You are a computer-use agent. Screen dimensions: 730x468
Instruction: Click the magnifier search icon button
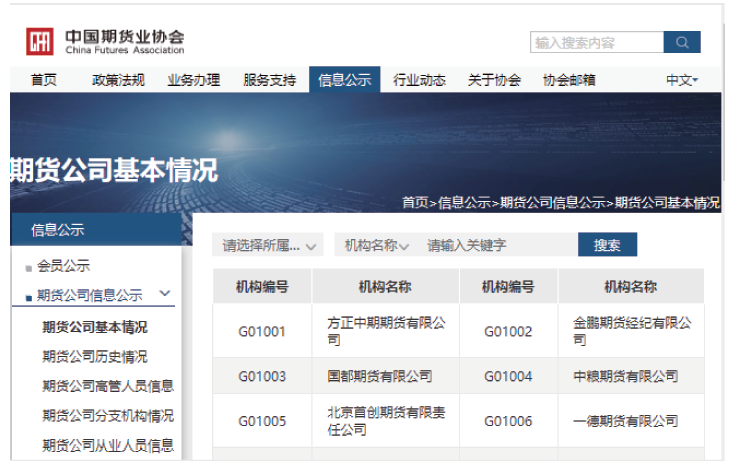682,42
